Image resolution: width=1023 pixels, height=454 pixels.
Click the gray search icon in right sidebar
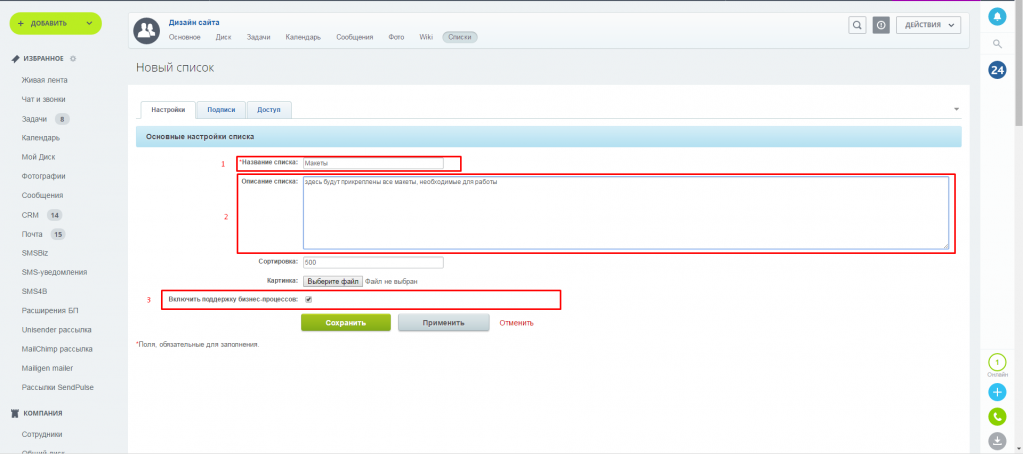[997, 44]
